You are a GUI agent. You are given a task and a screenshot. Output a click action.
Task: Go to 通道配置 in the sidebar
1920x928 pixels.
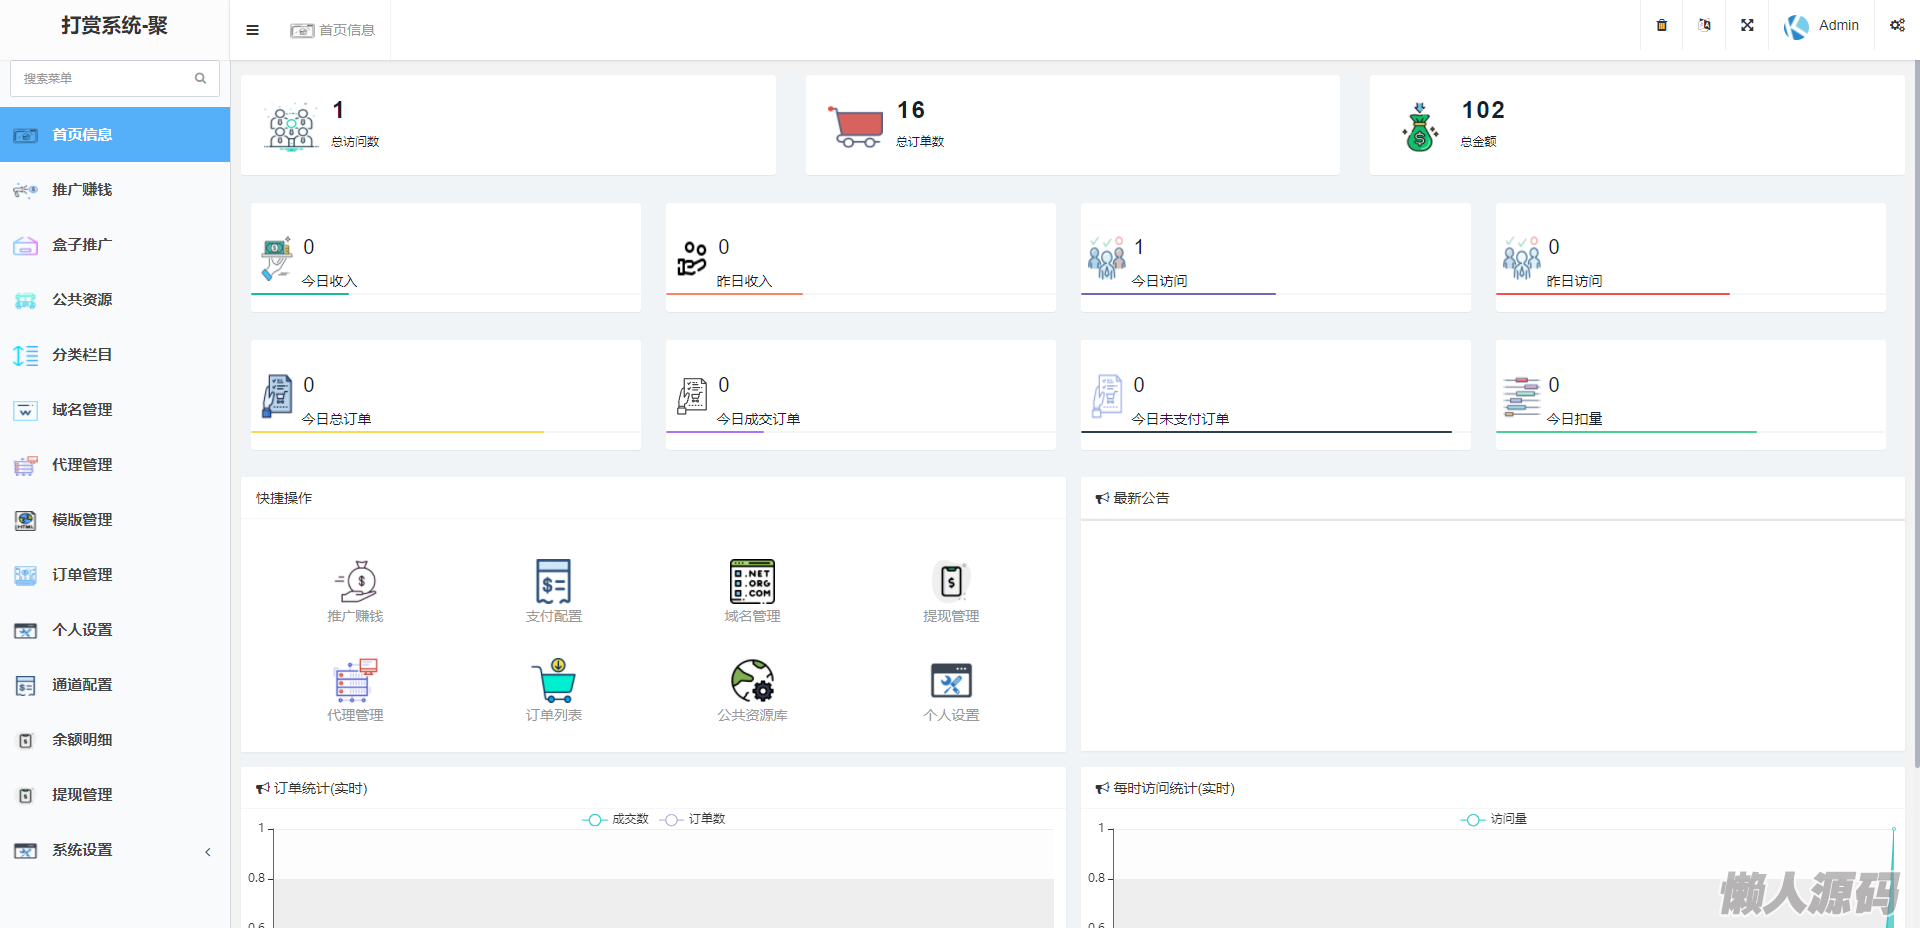82,685
